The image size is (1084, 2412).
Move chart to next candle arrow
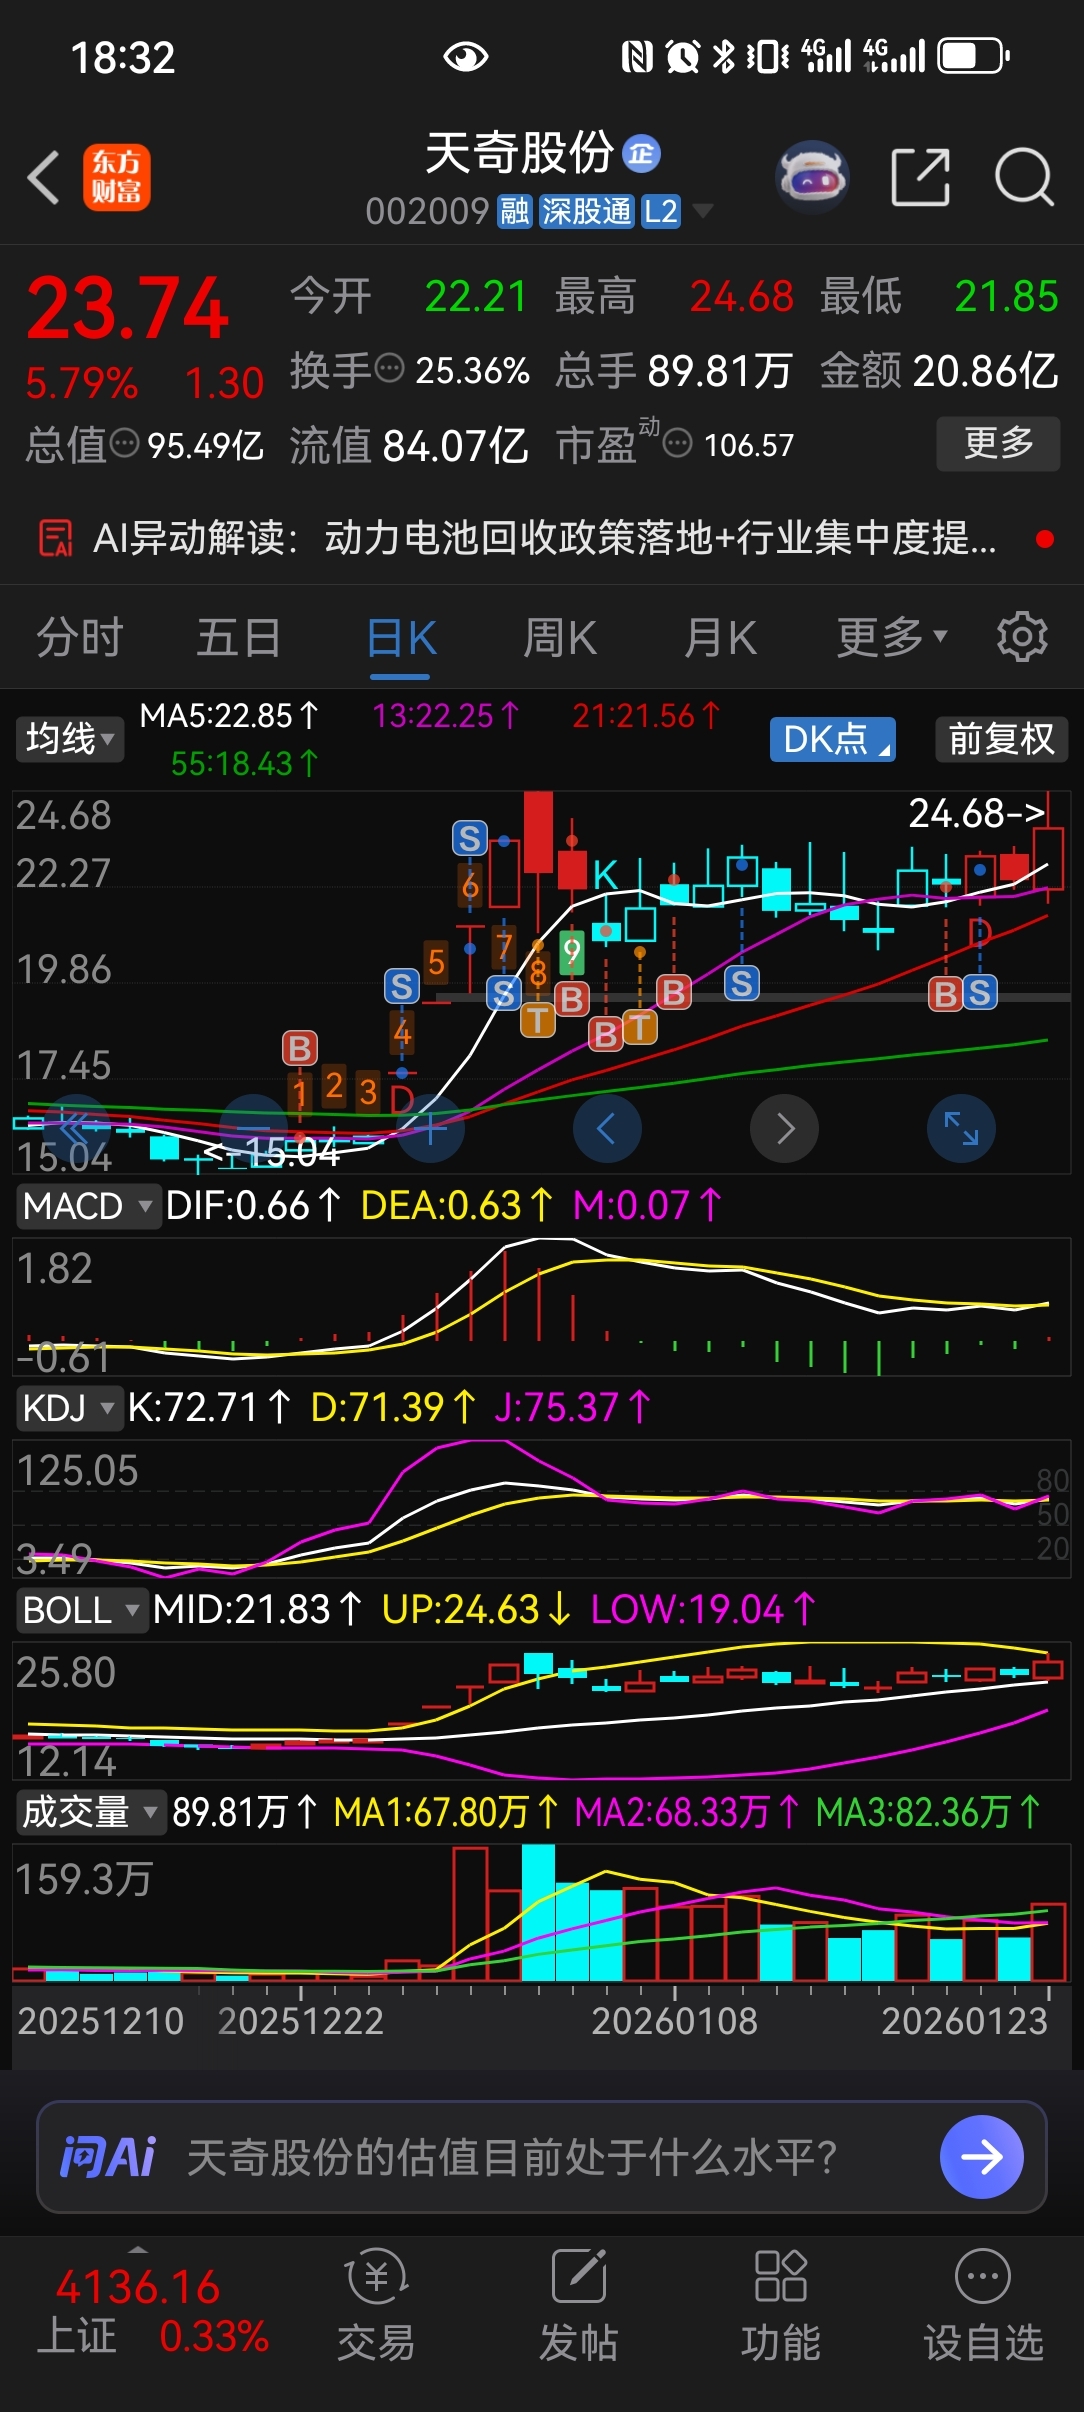[x=785, y=1128]
